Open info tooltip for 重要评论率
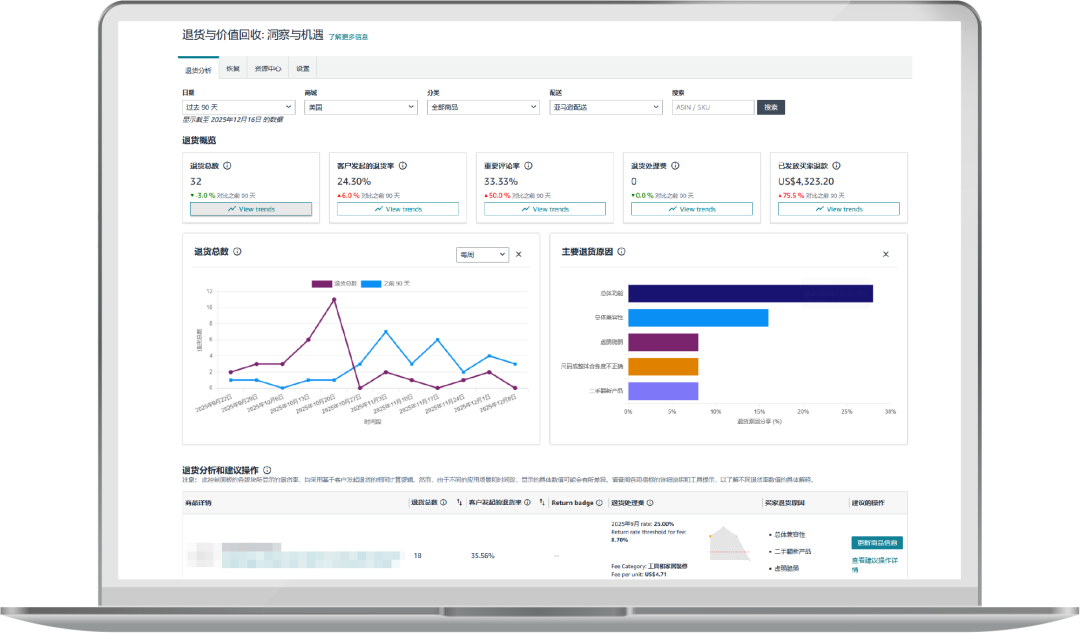Image resolution: width=1080 pixels, height=633 pixels. pyautogui.click(x=529, y=166)
